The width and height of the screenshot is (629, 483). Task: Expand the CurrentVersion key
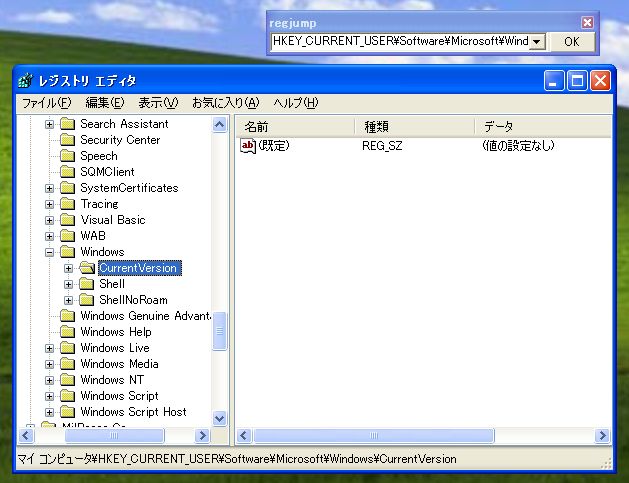[x=68, y=268]
